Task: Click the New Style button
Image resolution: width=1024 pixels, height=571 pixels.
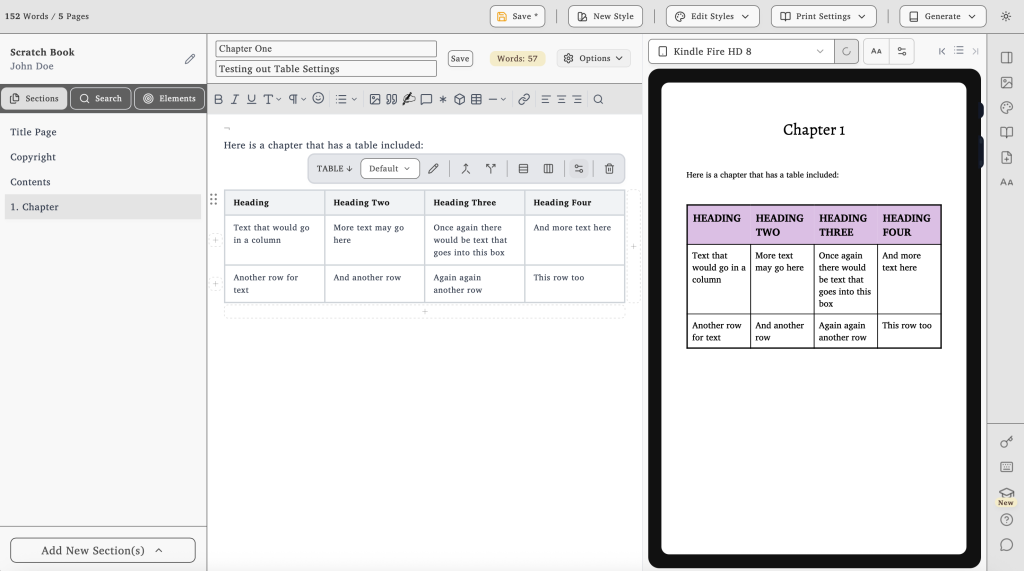Action: click(x=605, y=16)
